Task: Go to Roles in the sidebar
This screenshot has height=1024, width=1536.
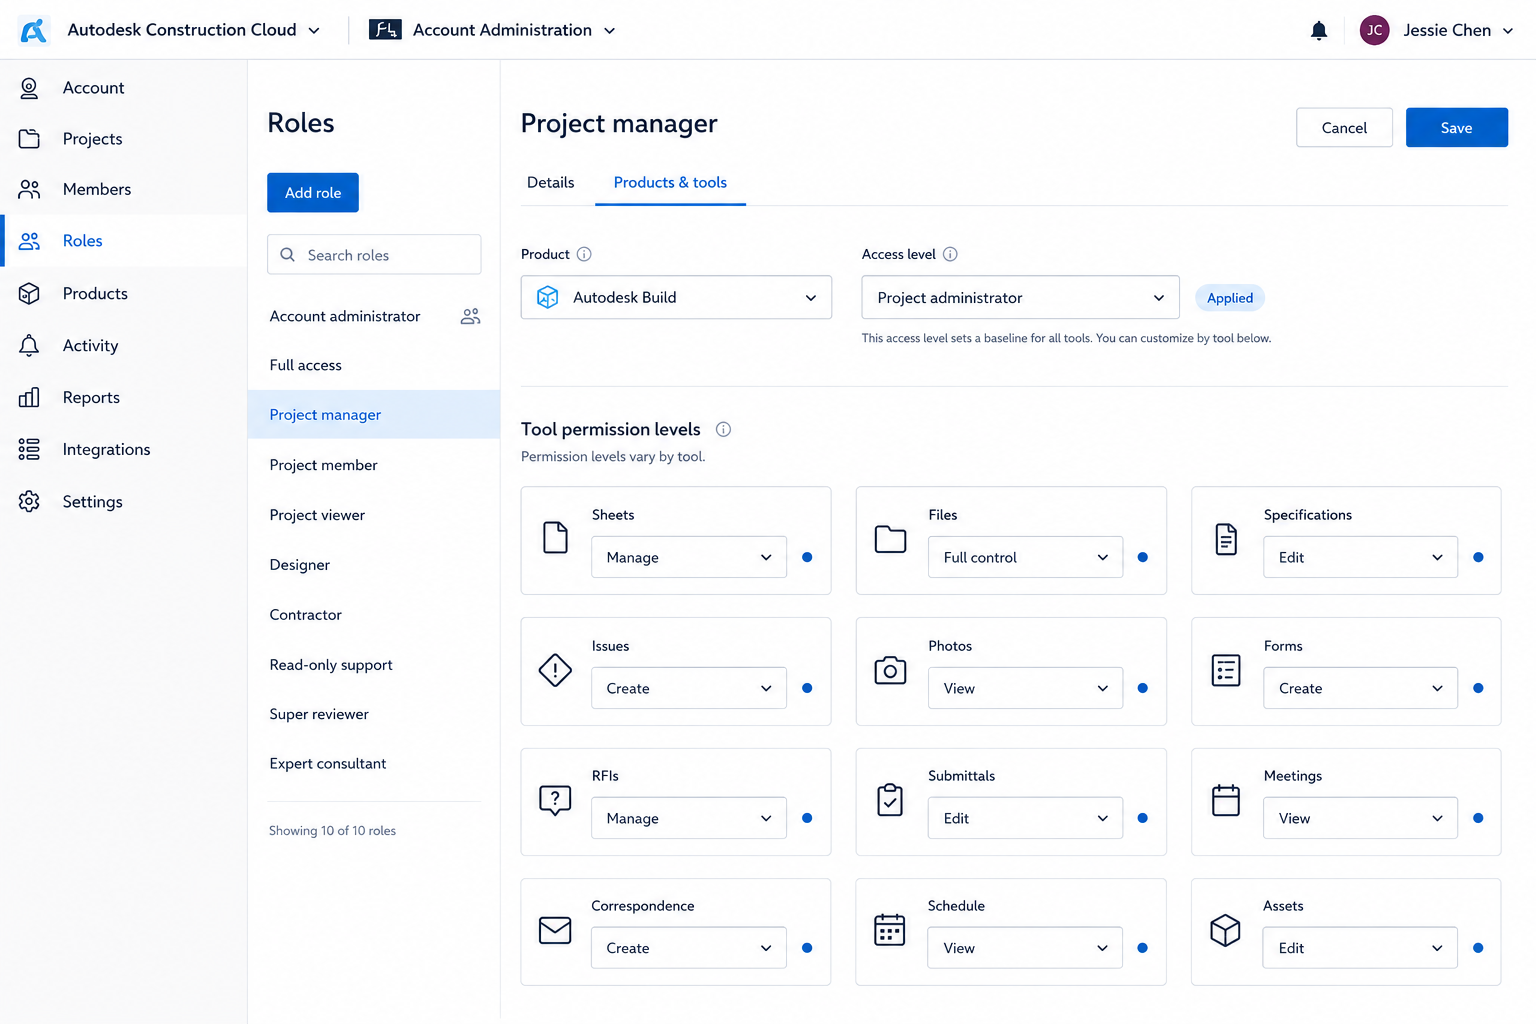Action: pos(124,241)
